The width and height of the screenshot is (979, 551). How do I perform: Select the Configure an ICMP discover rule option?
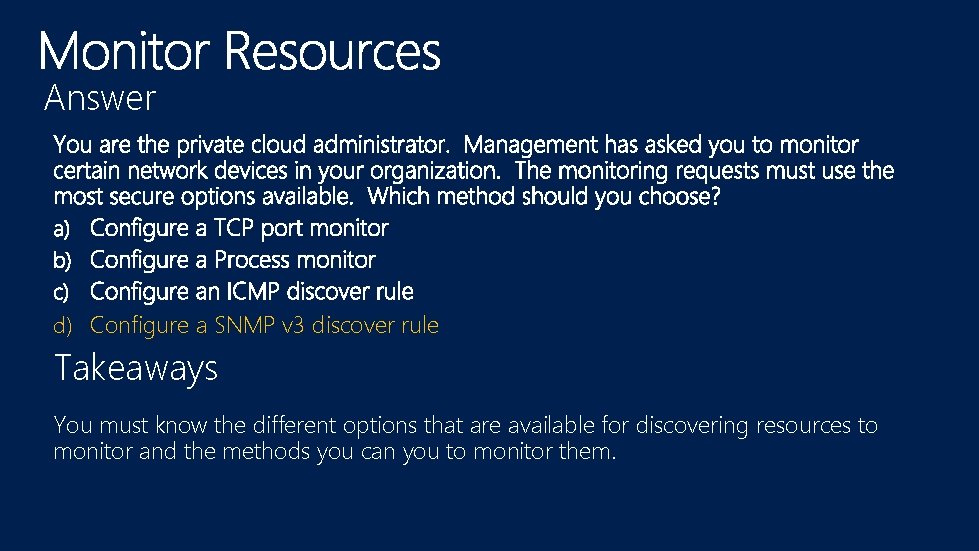coord(252,291)
